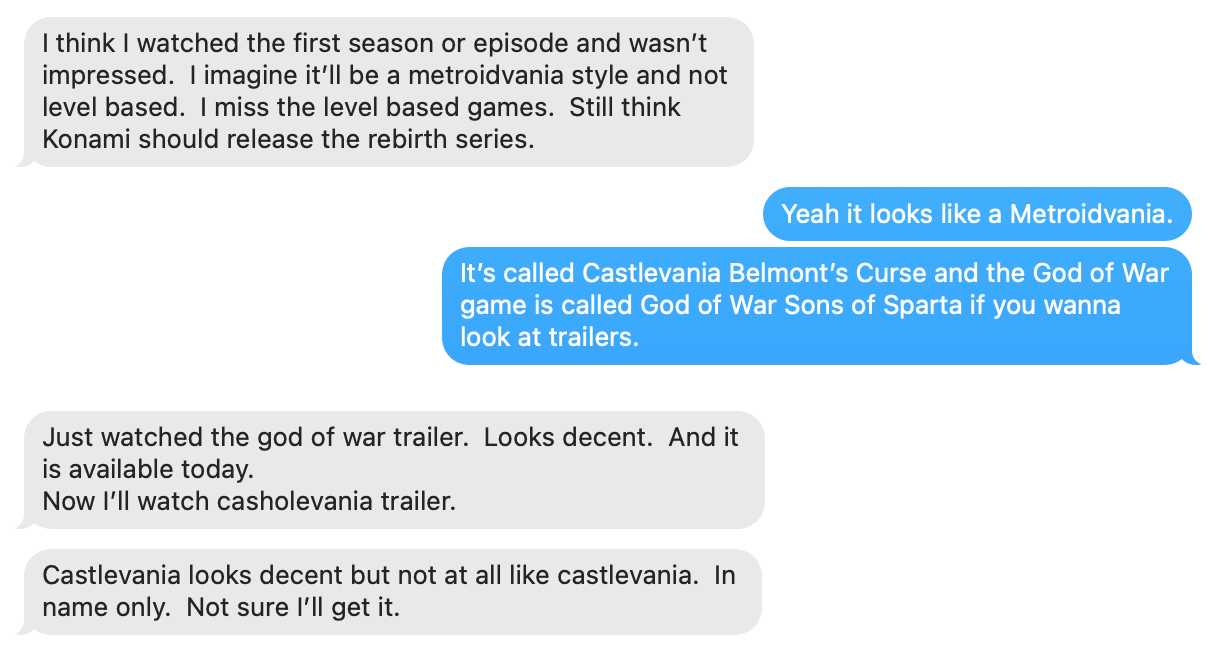Select the 'Yeah it looks like a Metroidvania' bubble
The width and height of the screenshot is (1210, 652).
[977, 214]
